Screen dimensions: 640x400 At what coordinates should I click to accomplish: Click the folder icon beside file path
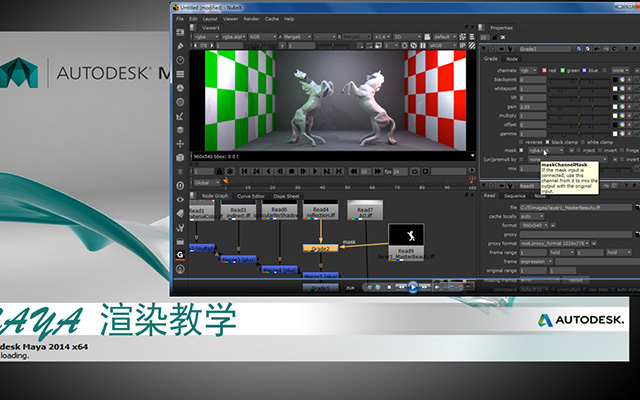[637, 207]
